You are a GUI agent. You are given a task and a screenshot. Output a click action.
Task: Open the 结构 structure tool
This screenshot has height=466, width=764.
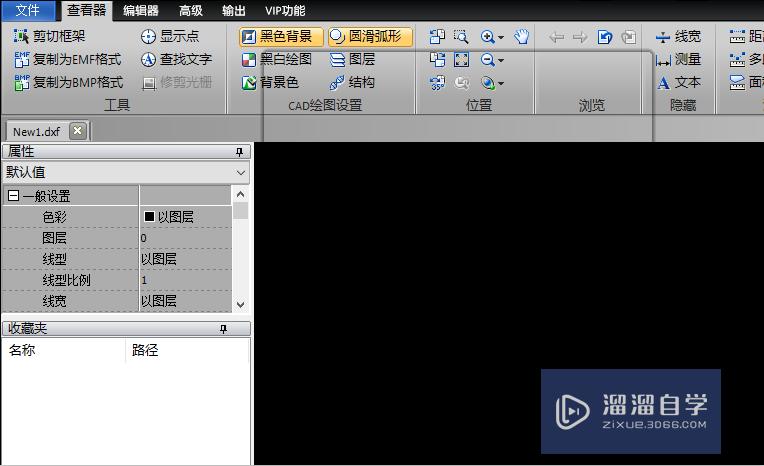[x=352, y=82]
